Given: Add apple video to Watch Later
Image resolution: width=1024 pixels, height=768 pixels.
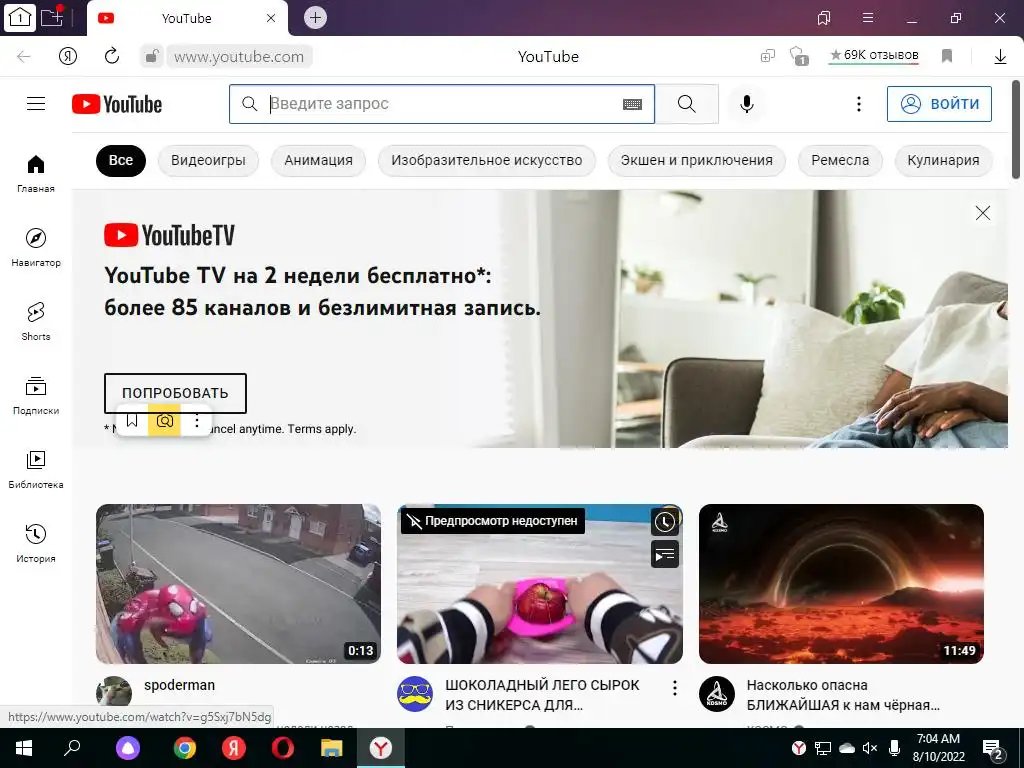Looking at the screenshot, I should click(x=665, y=522).
